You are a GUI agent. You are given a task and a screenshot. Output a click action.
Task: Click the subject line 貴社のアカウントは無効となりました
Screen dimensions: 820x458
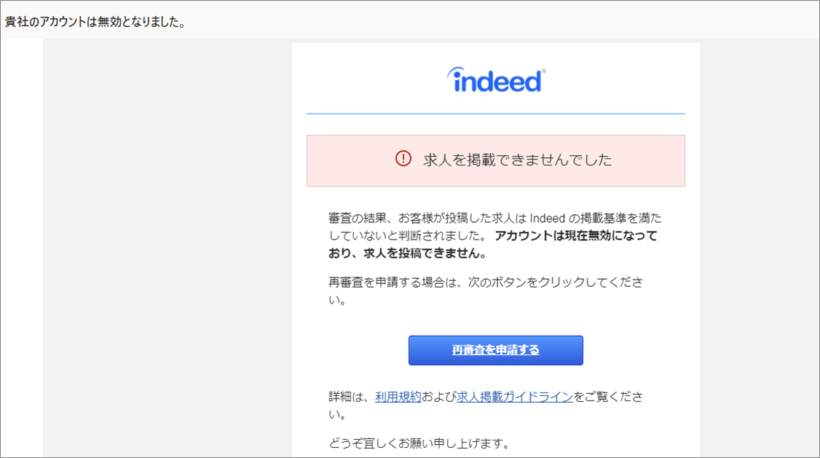click(95, 21)
